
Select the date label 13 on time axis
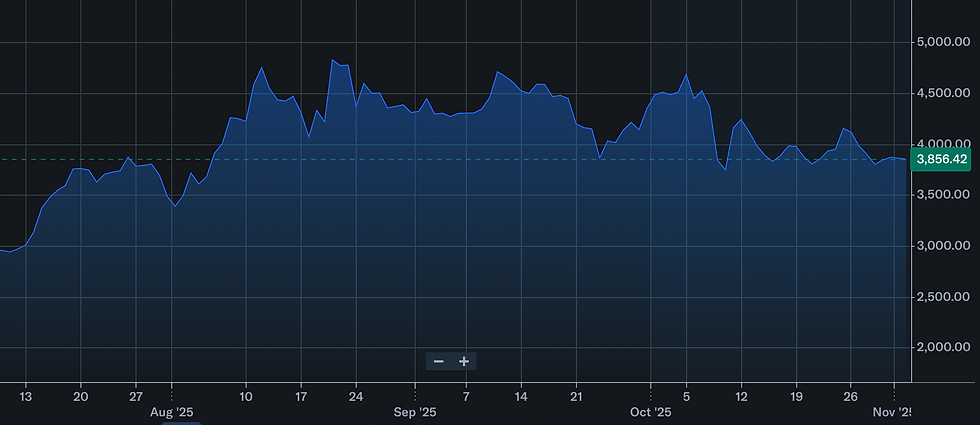coord(26,396)
